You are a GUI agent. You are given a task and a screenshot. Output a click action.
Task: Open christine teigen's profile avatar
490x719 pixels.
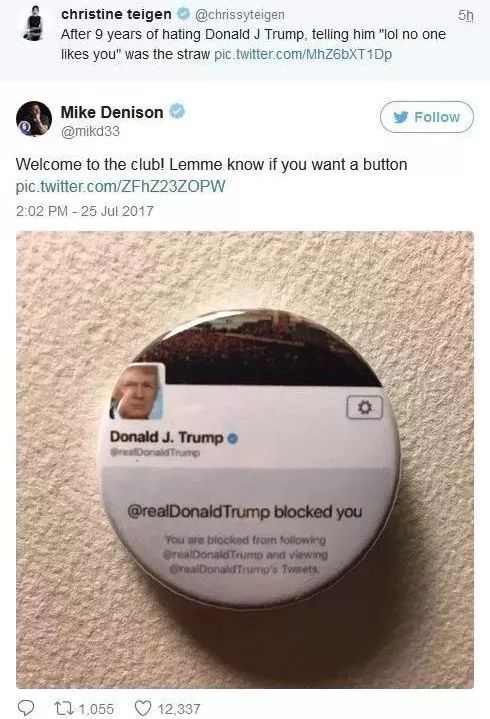click(33, 23)
